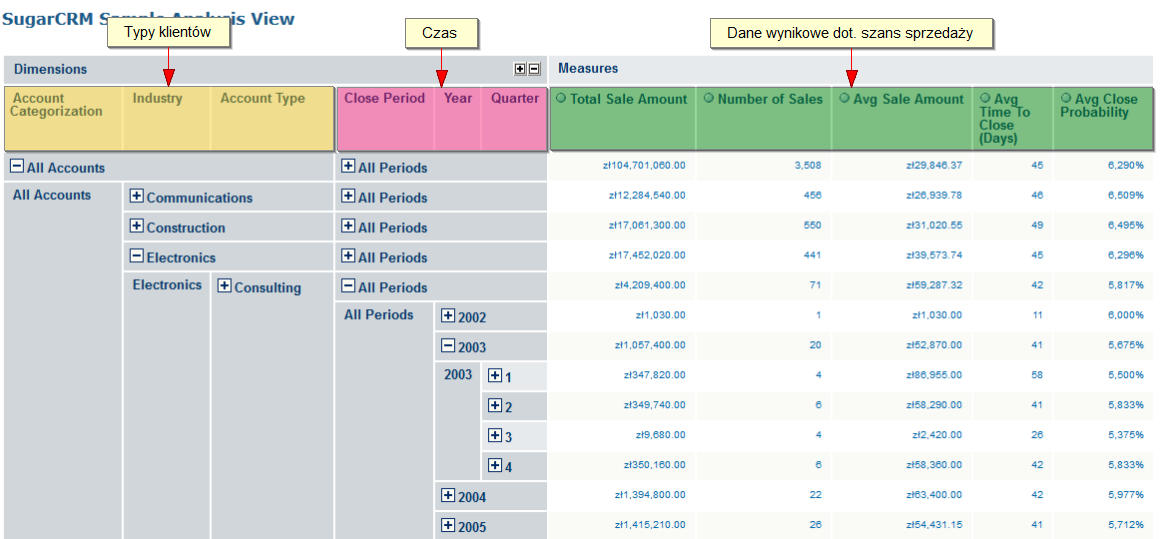Expand the Communications industry node
This screenshot has width=1163, height=539.
pyautogui.click(x=137, y=197)
